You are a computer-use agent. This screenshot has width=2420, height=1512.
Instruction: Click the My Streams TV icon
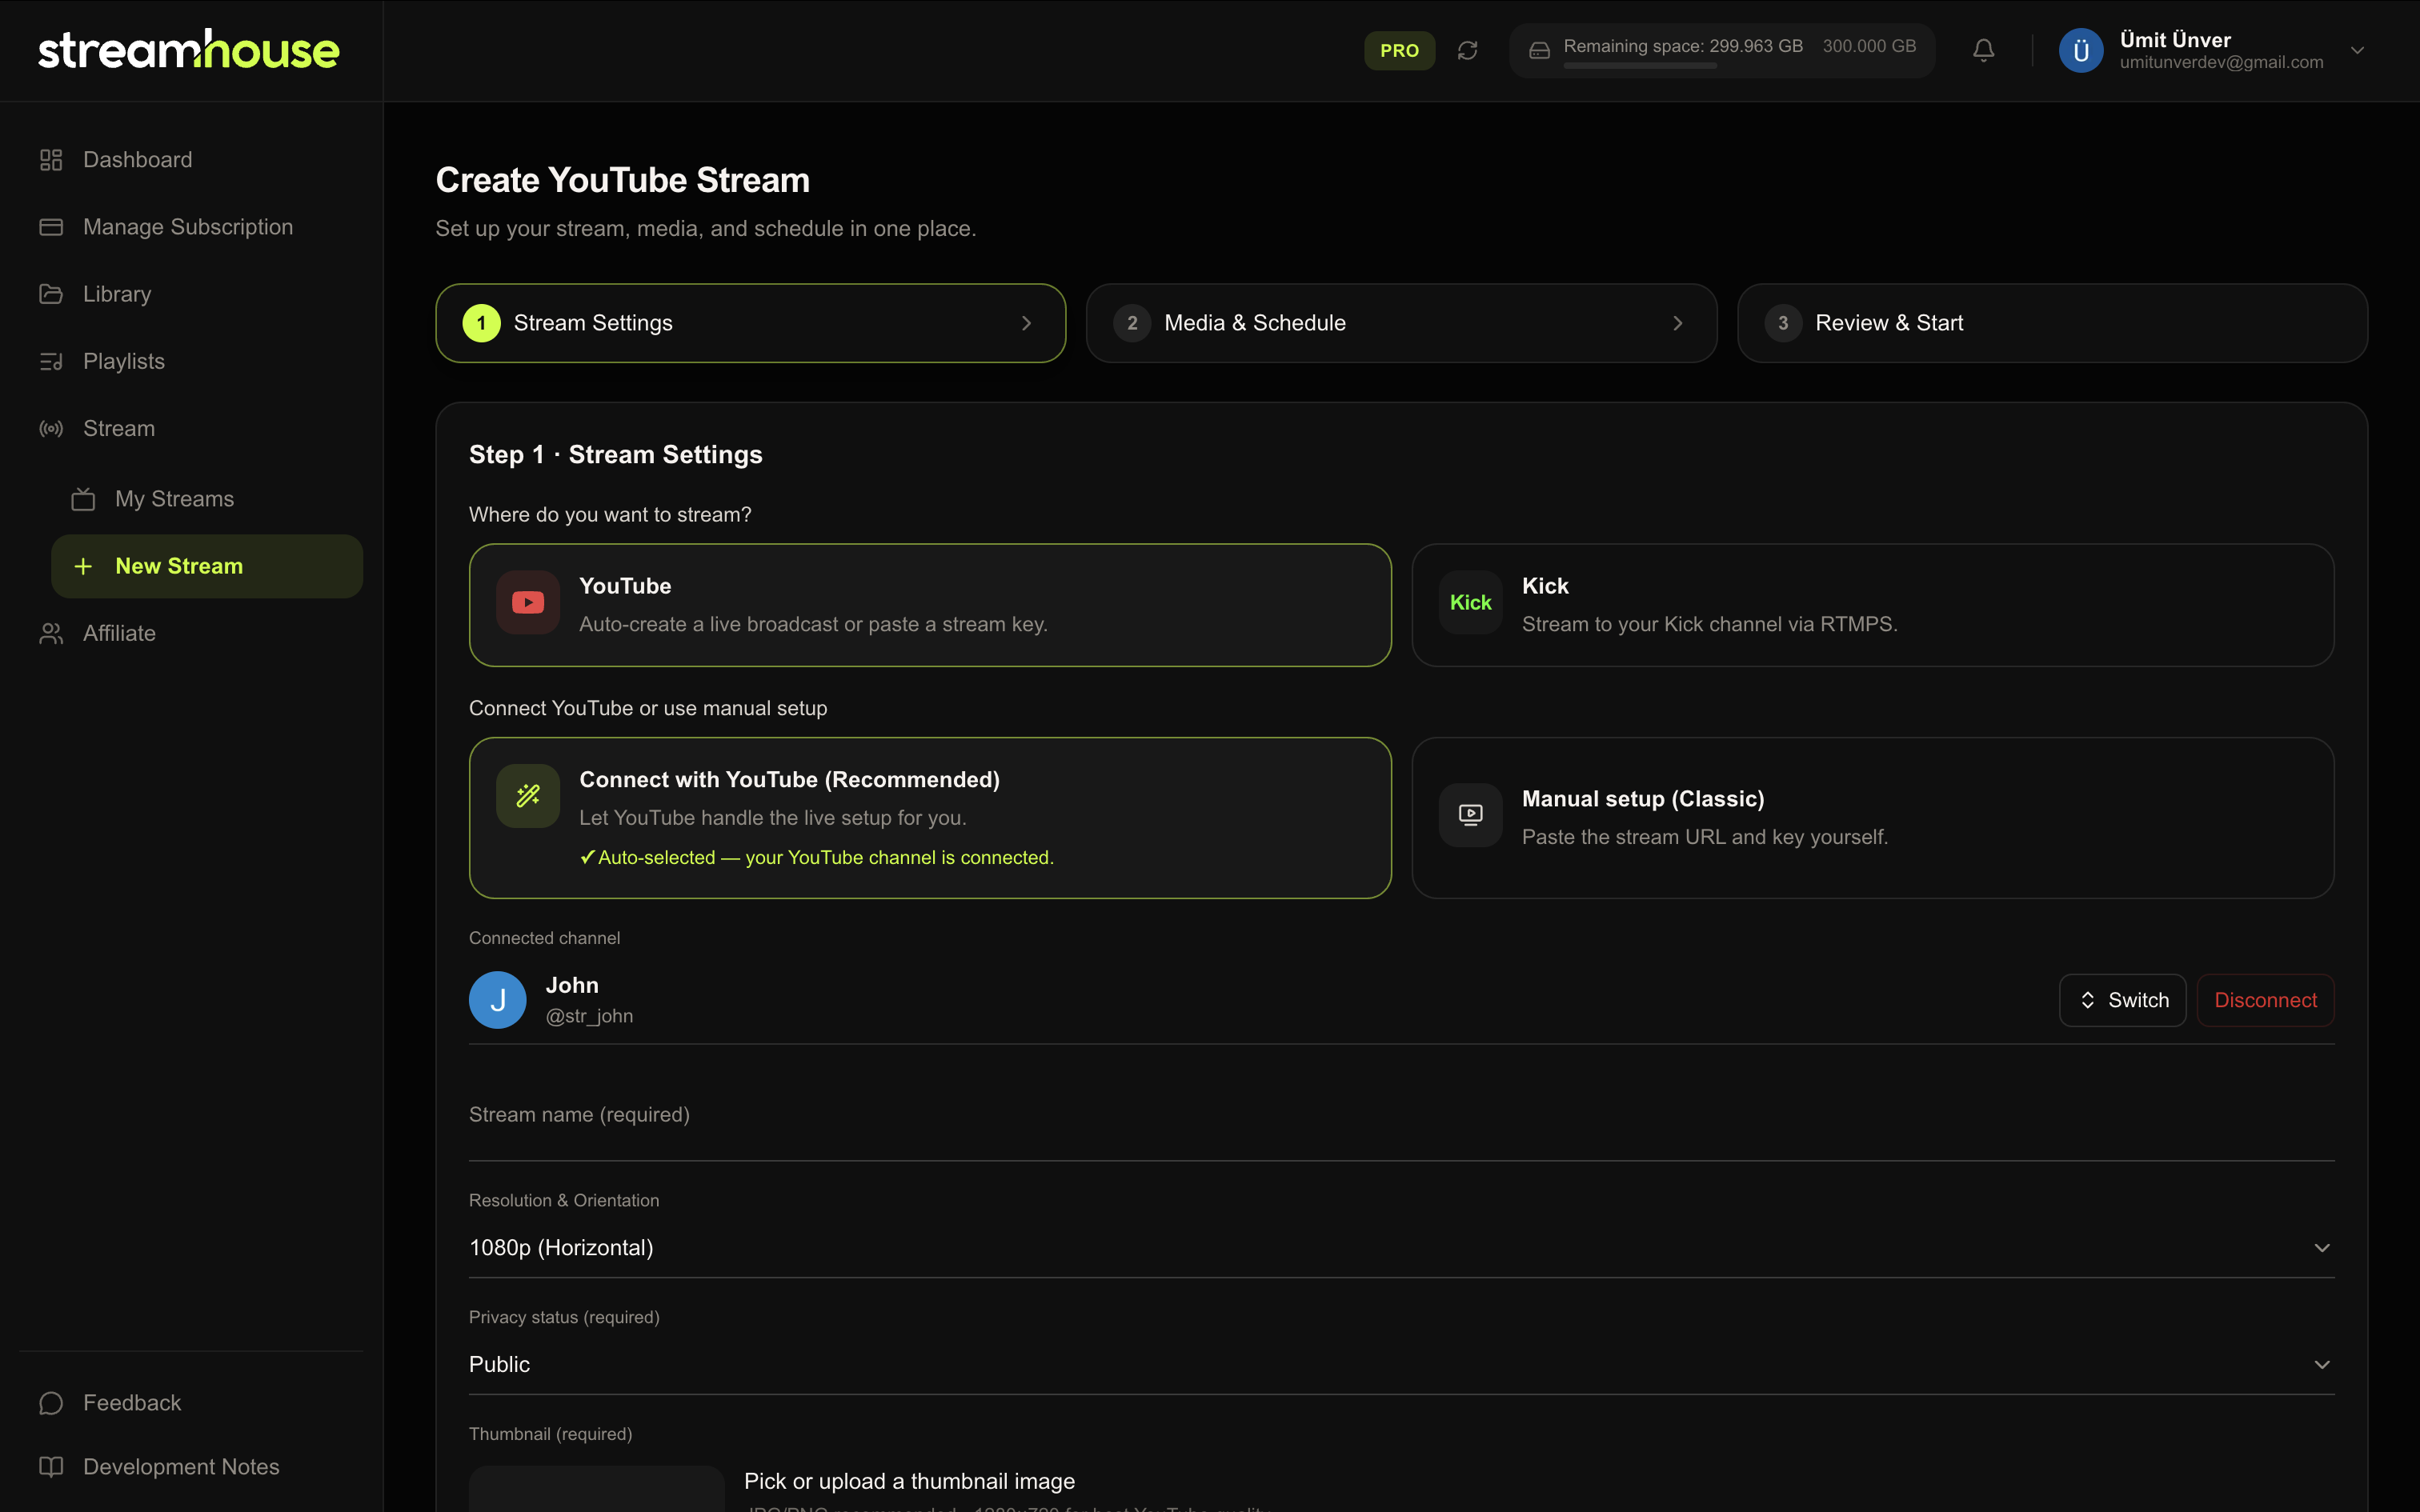click(83, 498)
